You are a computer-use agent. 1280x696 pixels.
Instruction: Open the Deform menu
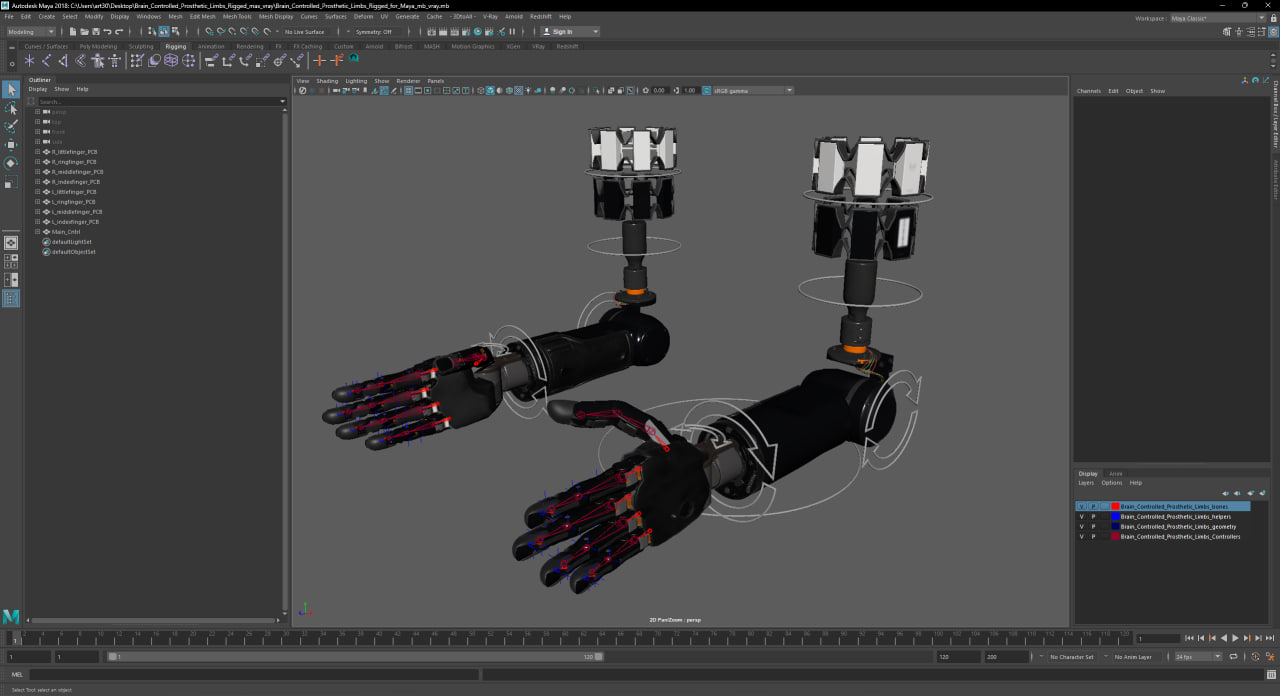363,17
